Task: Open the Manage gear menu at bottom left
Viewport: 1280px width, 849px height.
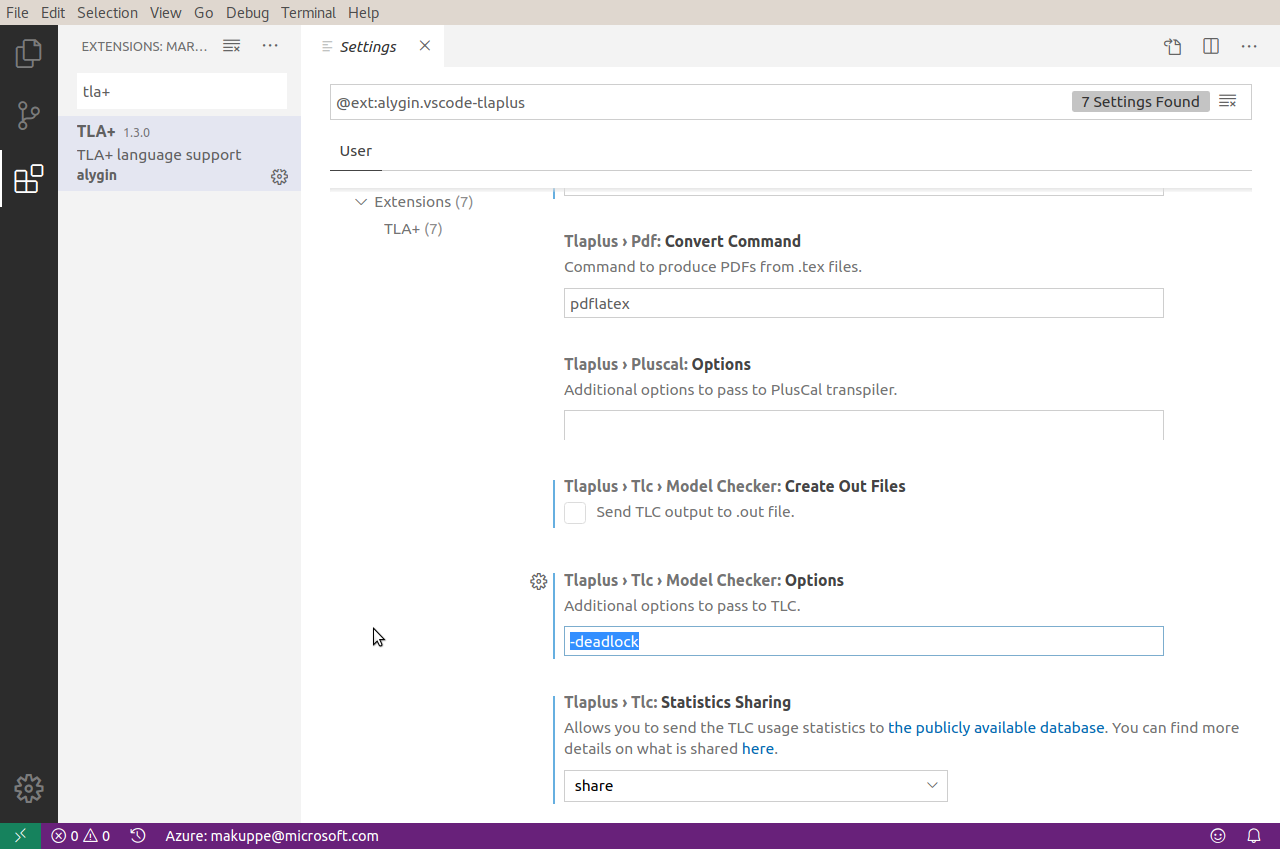Action: tap(29, 788)
